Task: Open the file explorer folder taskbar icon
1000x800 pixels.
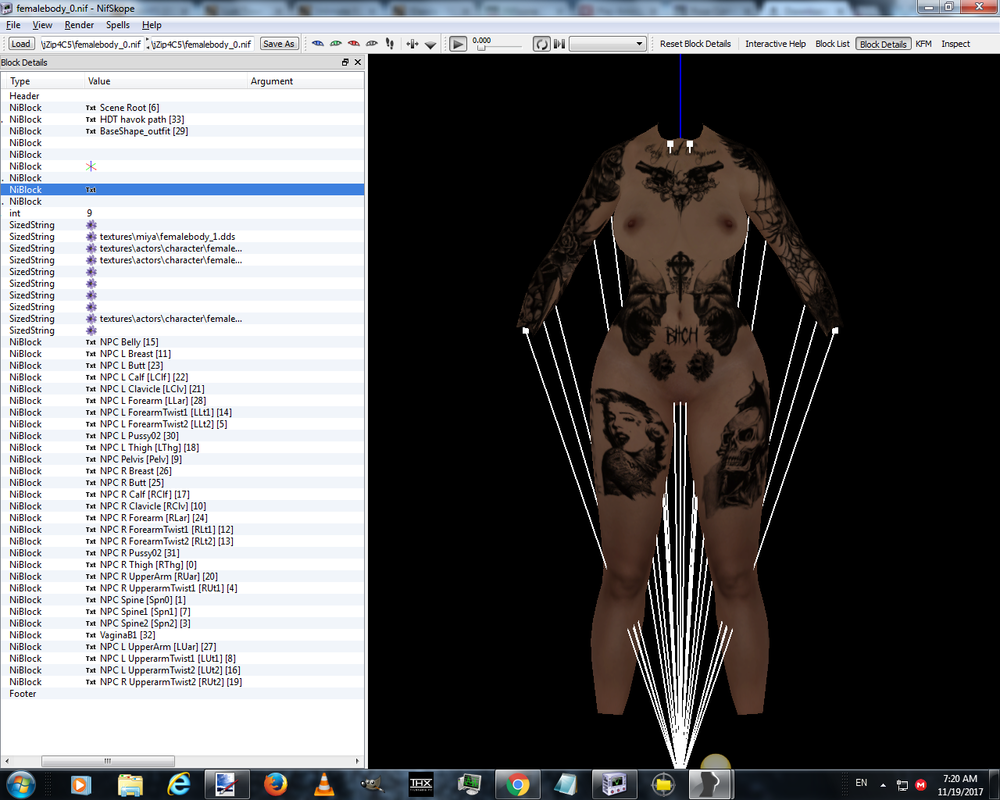Action: tap(130, 785)
